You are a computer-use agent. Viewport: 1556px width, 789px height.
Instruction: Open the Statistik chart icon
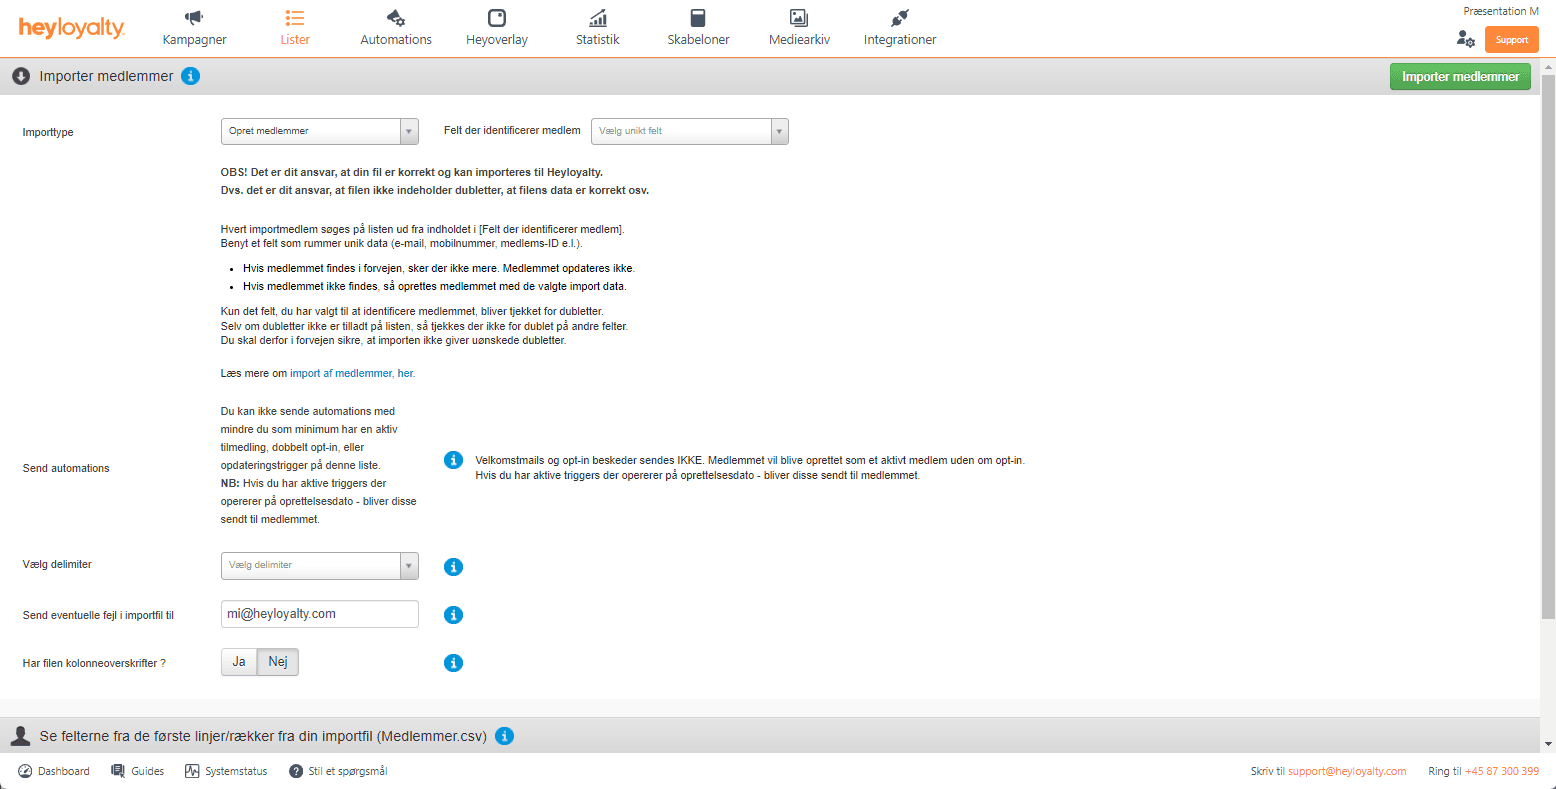pos(597,18)
